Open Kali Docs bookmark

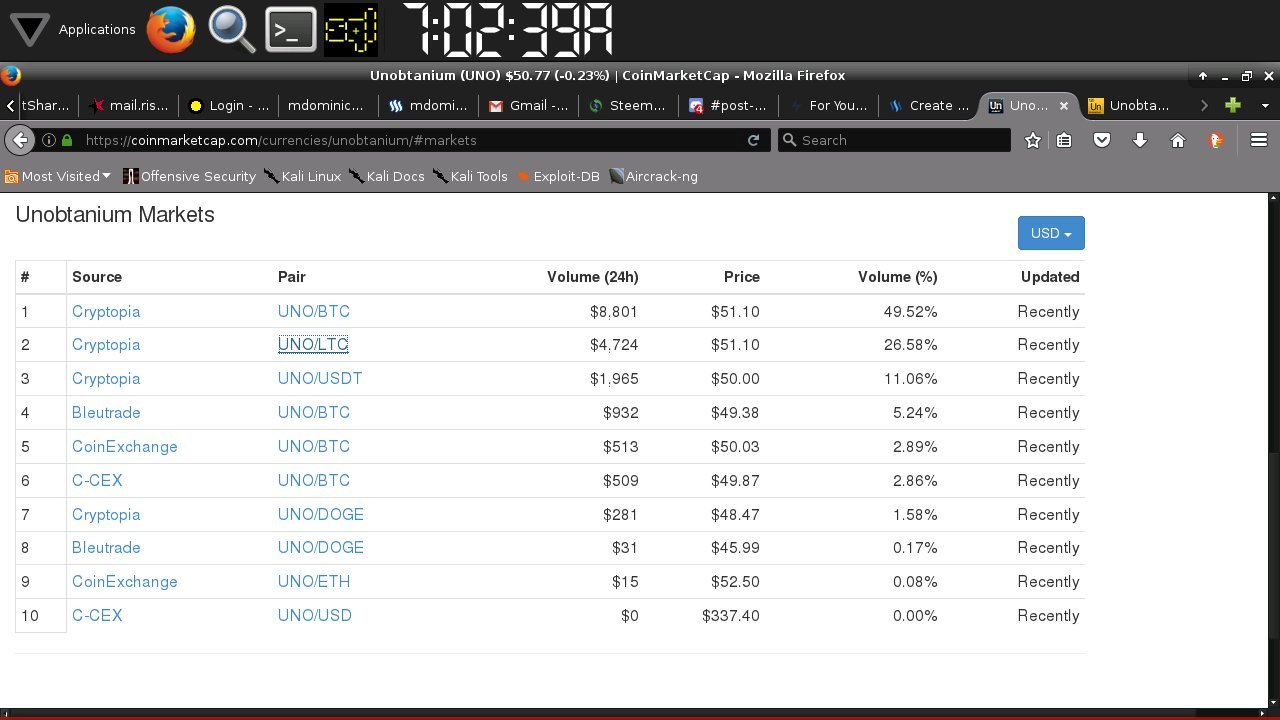386,176
